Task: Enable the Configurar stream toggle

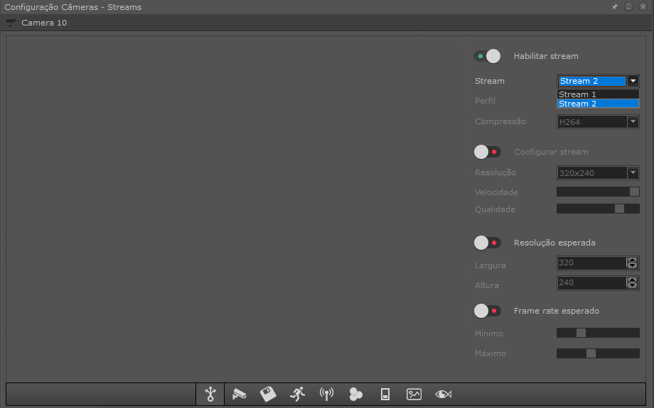Action: [487, 152]
